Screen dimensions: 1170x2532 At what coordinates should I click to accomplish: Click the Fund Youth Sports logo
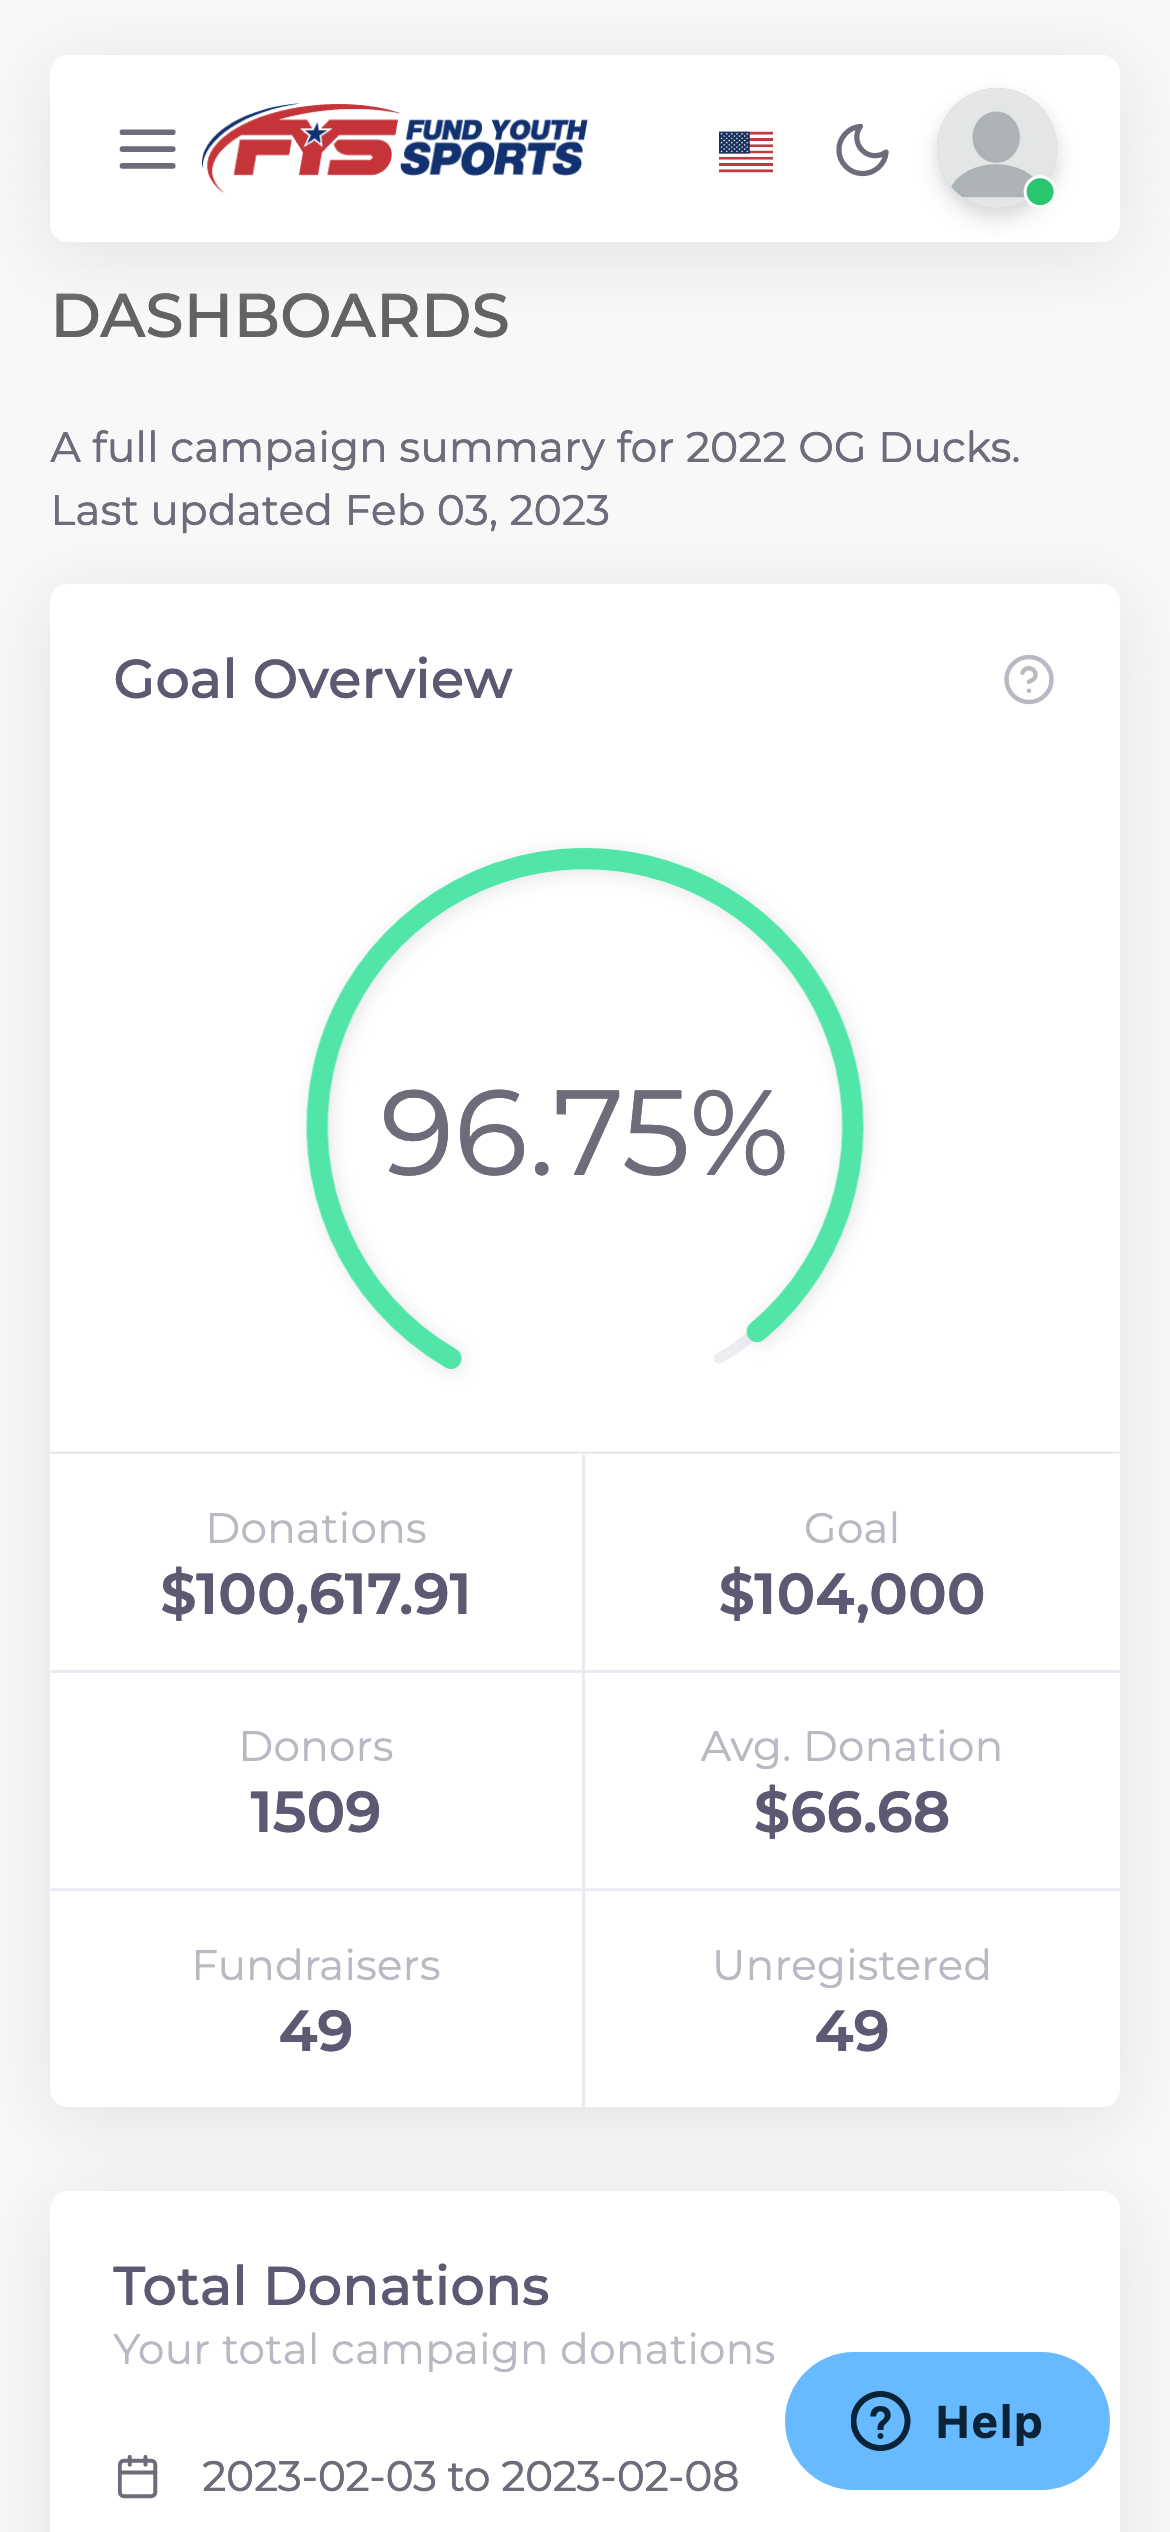(x=394, y=149)
